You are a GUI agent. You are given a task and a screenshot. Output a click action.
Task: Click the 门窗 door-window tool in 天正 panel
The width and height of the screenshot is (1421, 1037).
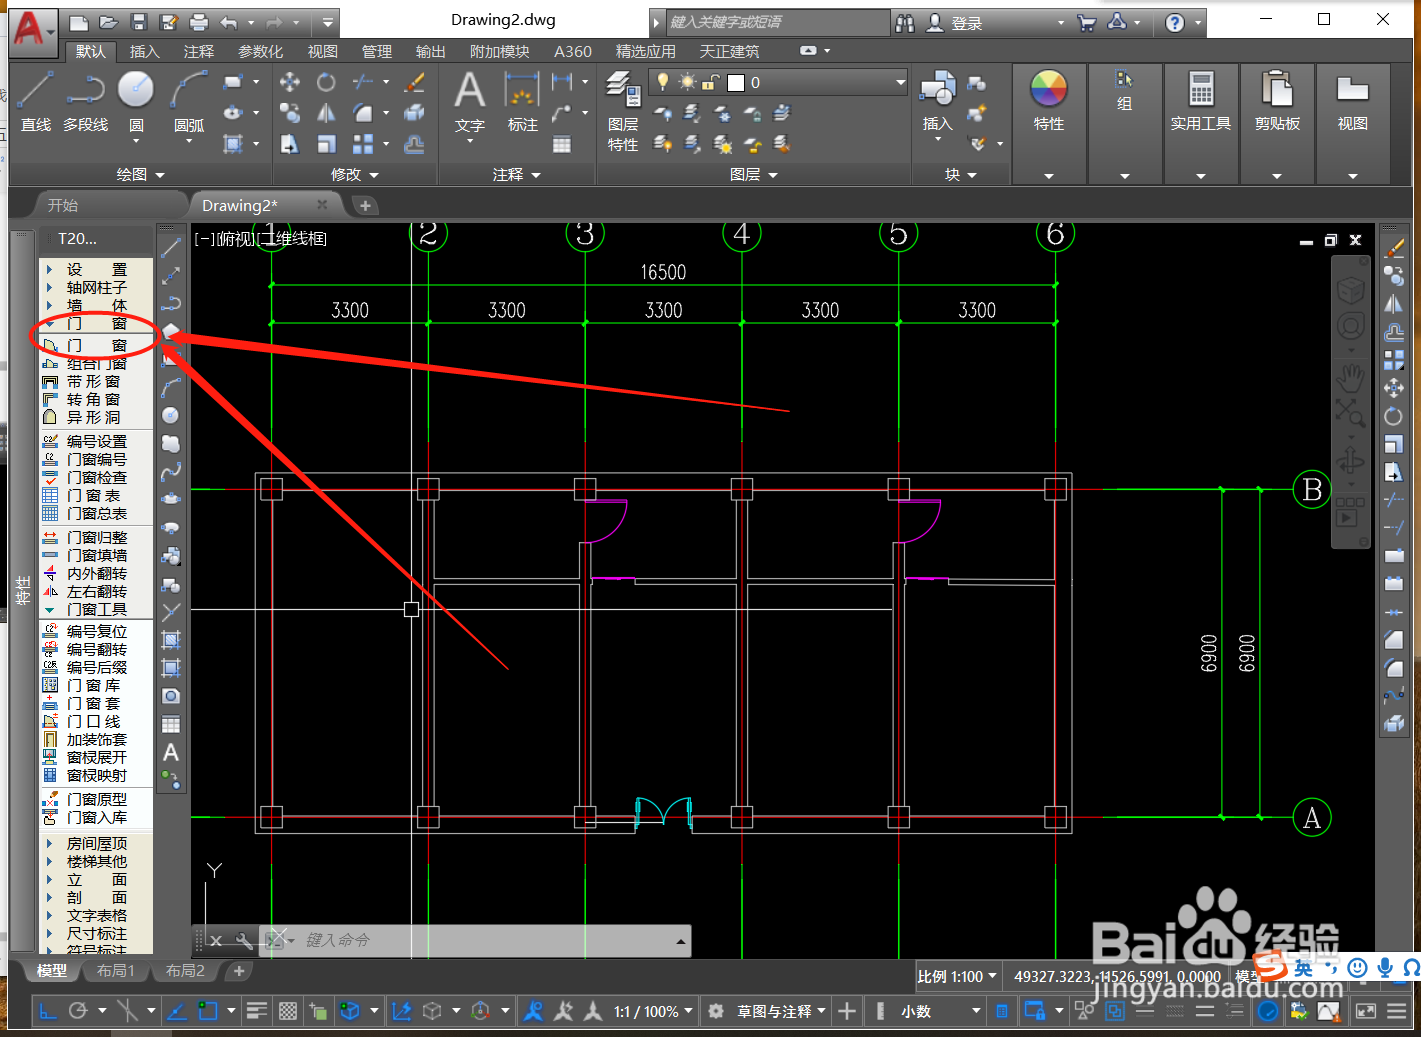[x=87, y=346]
